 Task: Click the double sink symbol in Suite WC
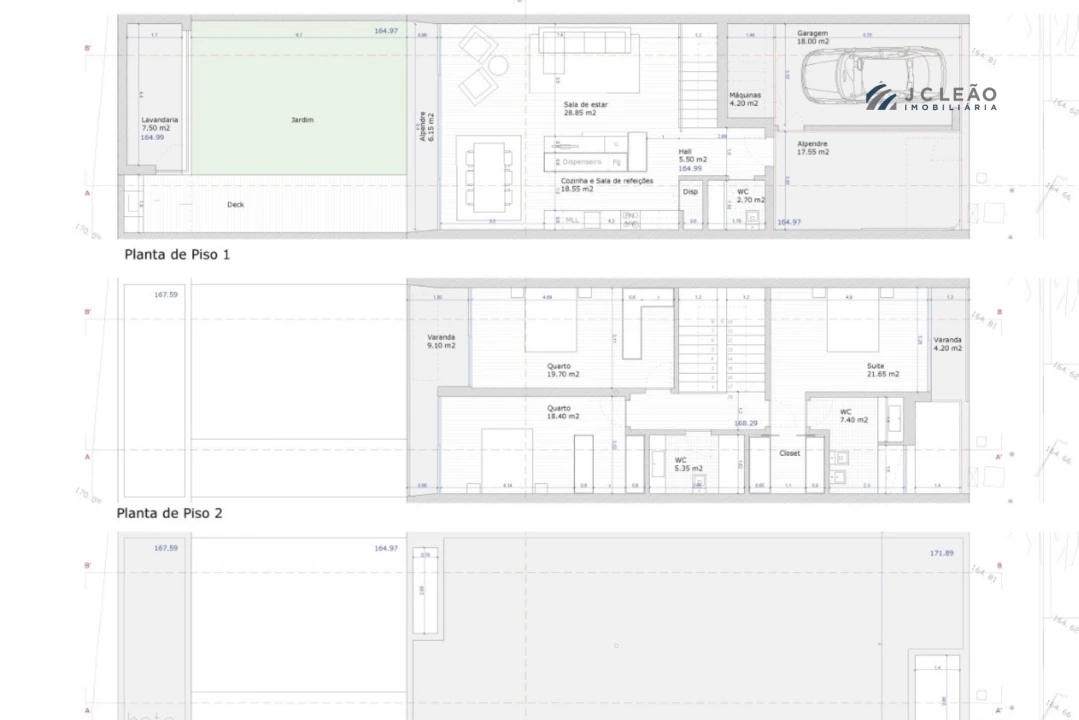click(839, 467)
